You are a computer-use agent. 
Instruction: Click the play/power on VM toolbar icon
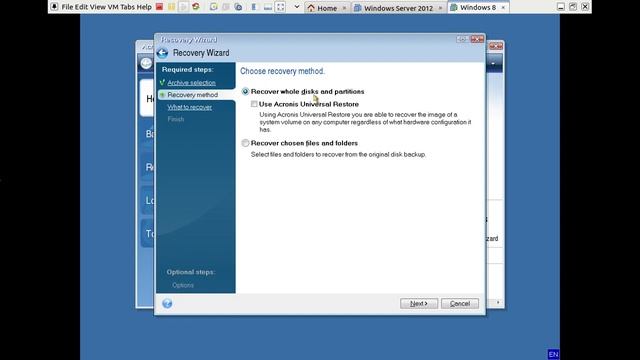pos(184,7)
